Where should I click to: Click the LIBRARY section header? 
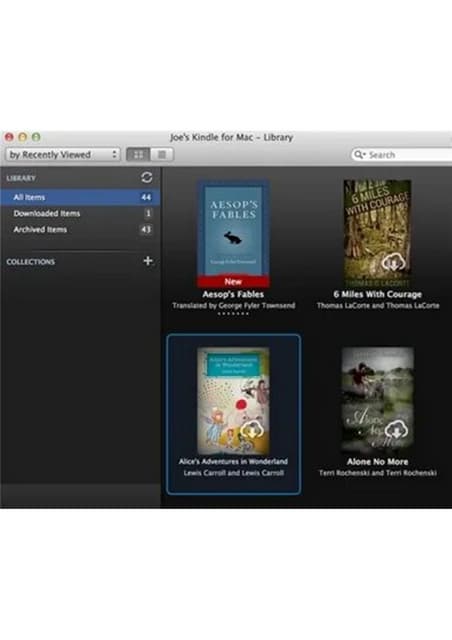tap(21, 178)
